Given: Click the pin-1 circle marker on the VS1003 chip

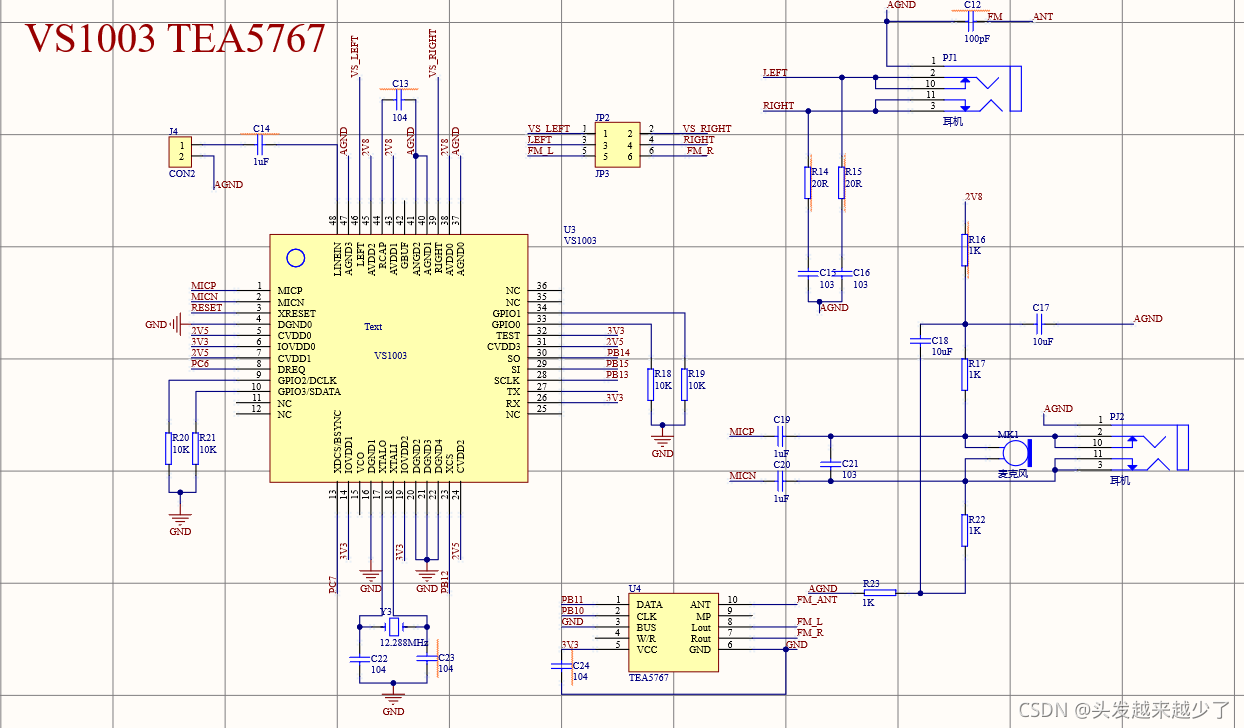Looking at the screenshot, I should 295,258.
